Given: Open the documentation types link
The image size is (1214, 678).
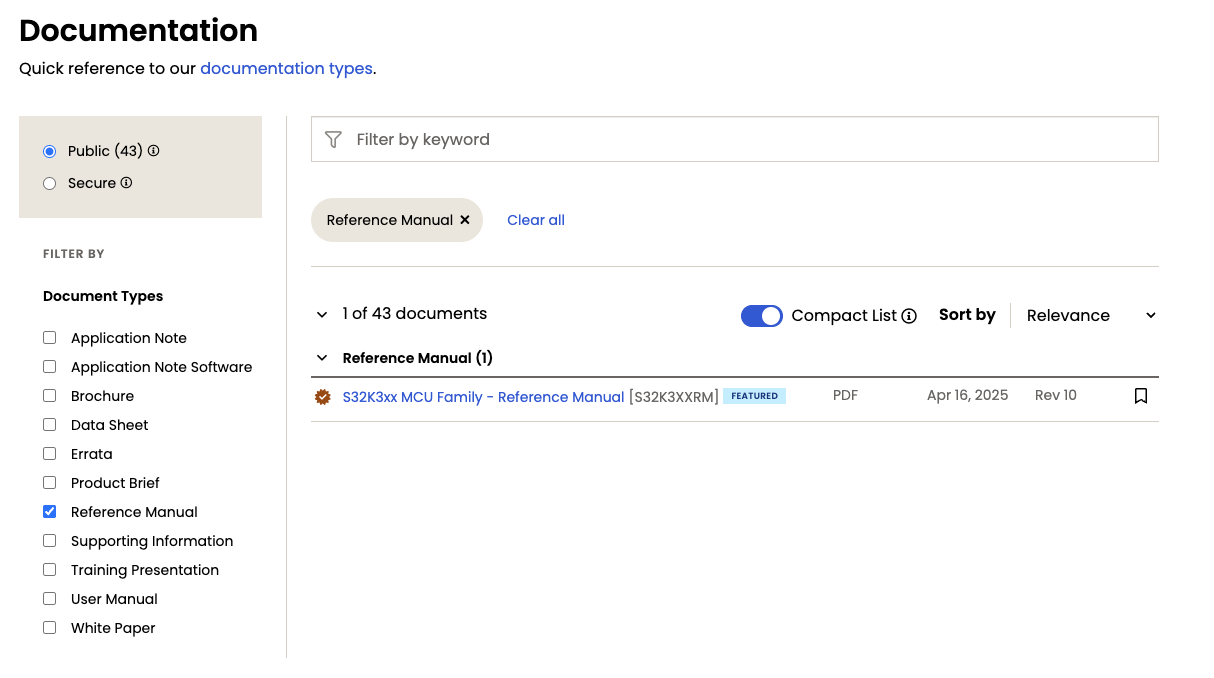Looking at the screenshot, I should pyautogui.click(x=286, y=69).
